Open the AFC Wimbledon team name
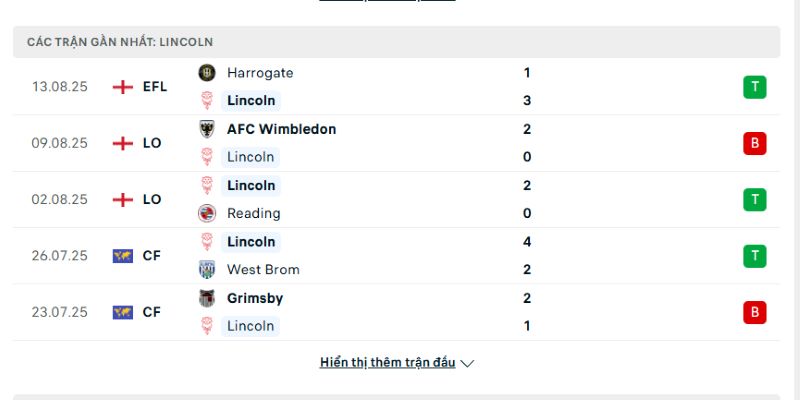The image size is (800, 400). (282, 129)
